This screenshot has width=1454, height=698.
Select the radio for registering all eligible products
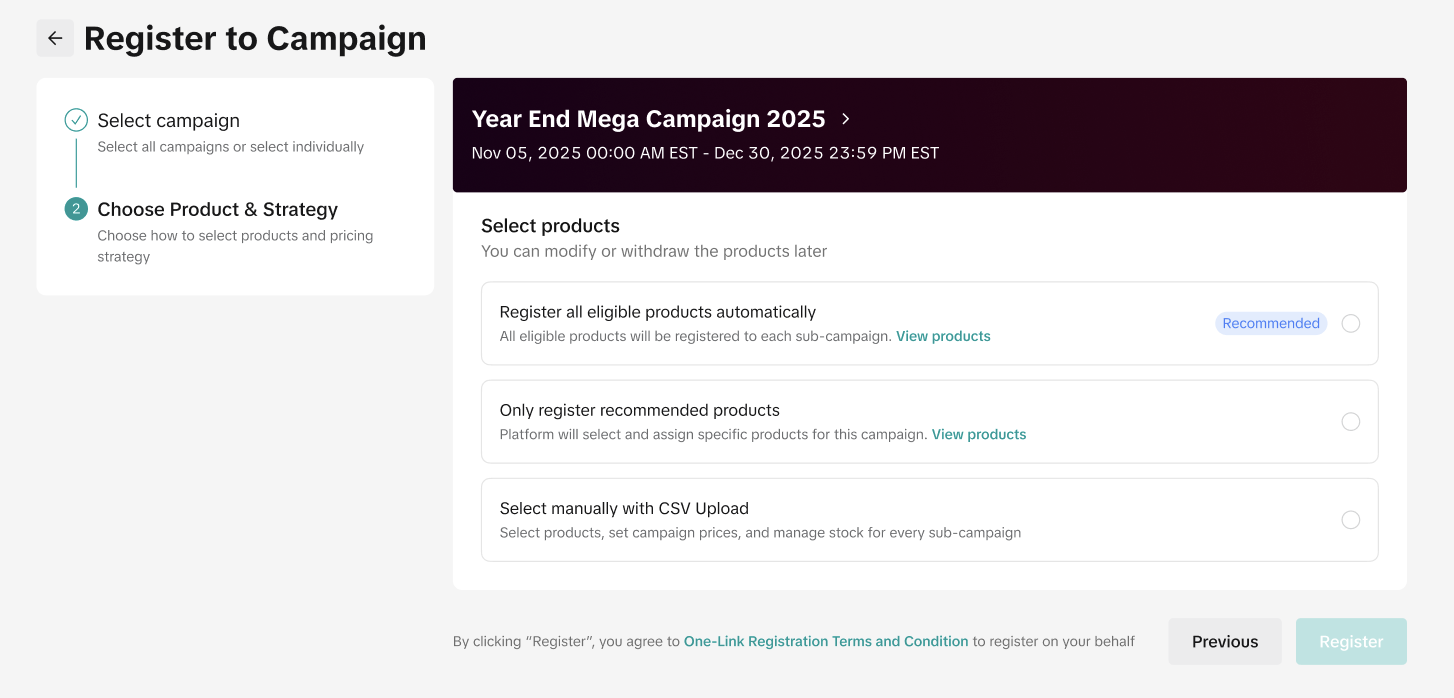tap(1350, 323)
